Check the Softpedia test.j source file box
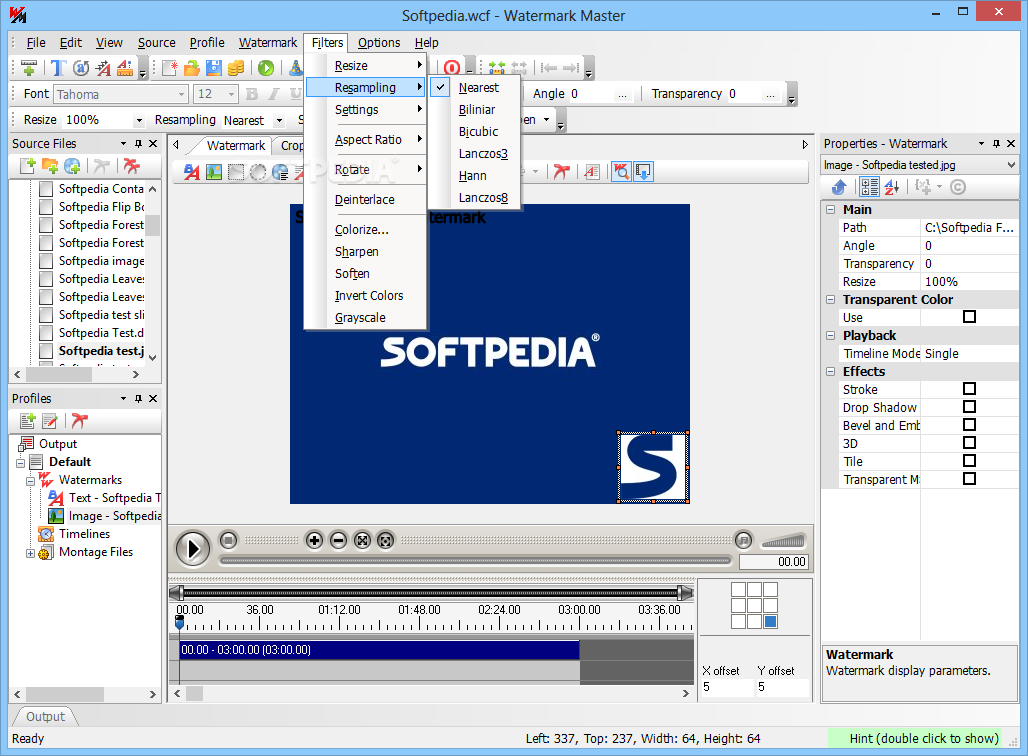1028x756 pixels. point(46,351)
